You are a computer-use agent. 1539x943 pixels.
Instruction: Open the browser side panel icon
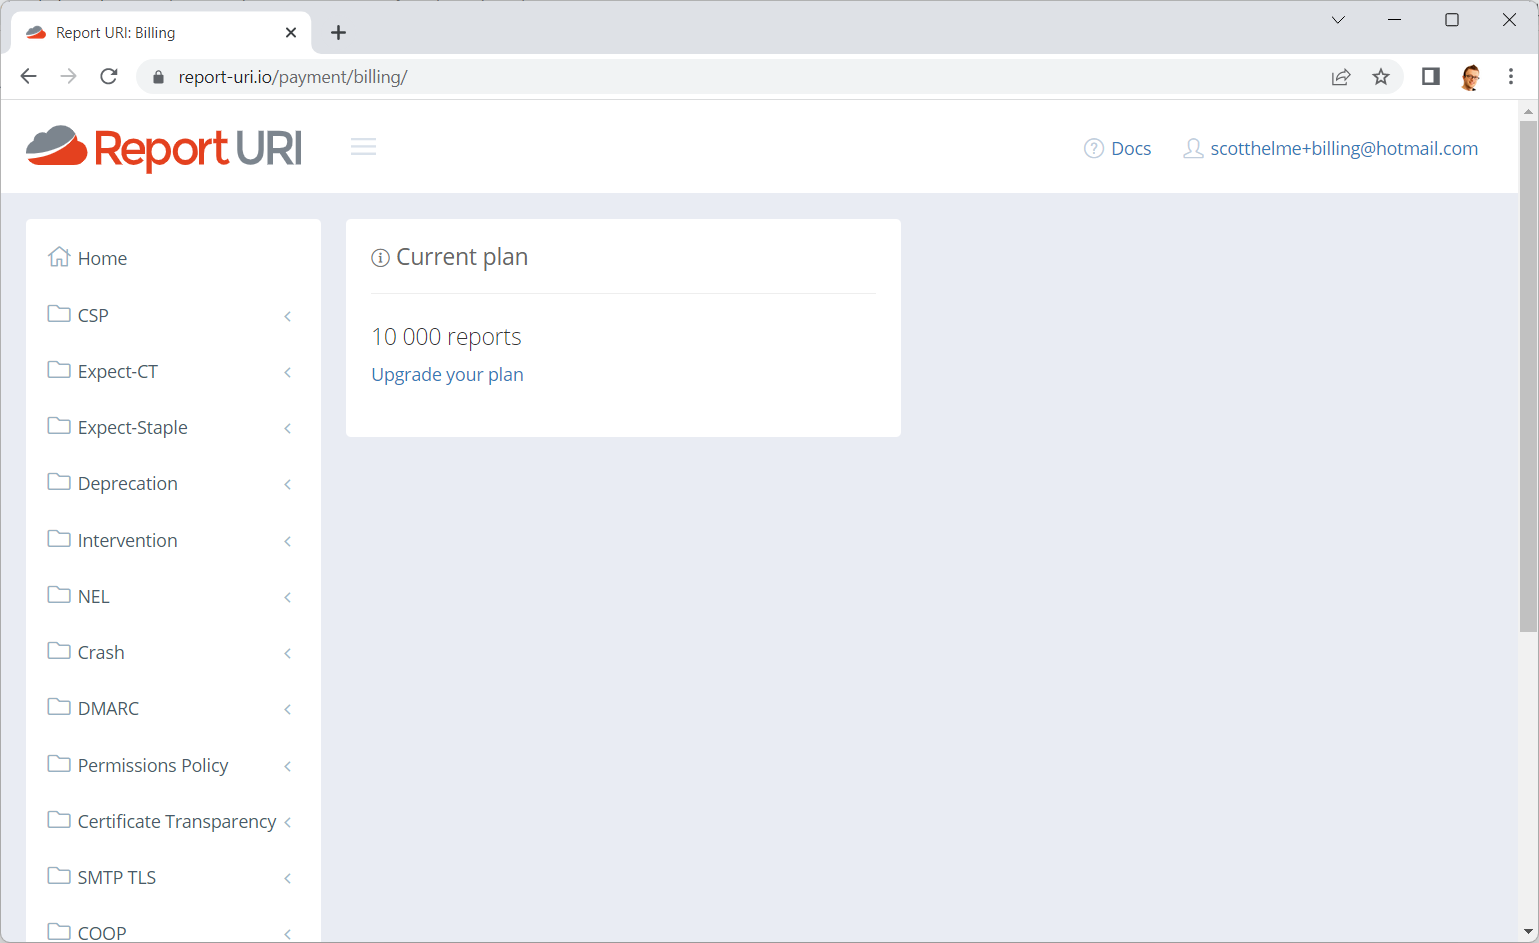(x=1431, y=77)
